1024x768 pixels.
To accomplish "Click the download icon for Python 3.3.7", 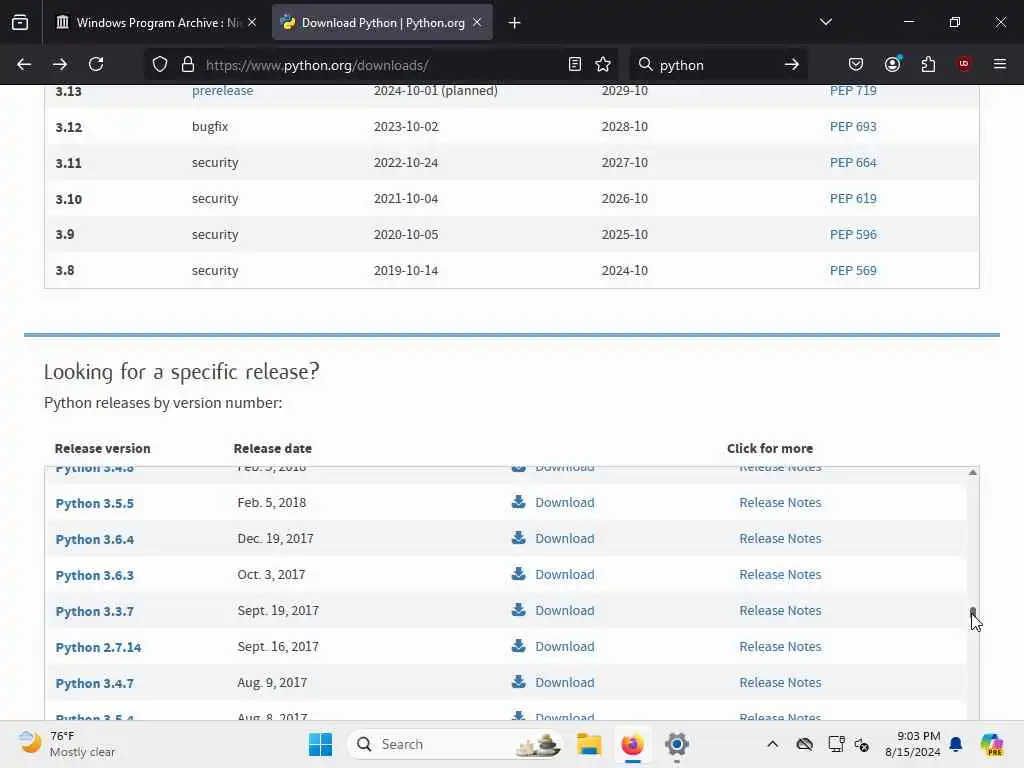I will tap(519, 609).
